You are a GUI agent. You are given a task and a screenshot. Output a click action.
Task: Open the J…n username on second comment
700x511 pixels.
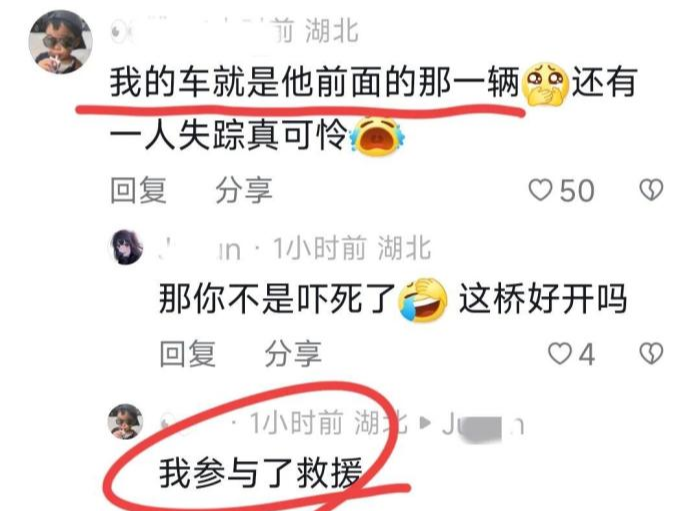(x=200, y=249)
